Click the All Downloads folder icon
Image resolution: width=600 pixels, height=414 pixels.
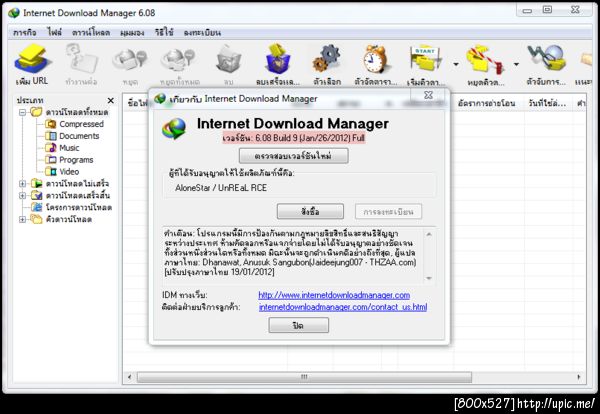(36, 112)
